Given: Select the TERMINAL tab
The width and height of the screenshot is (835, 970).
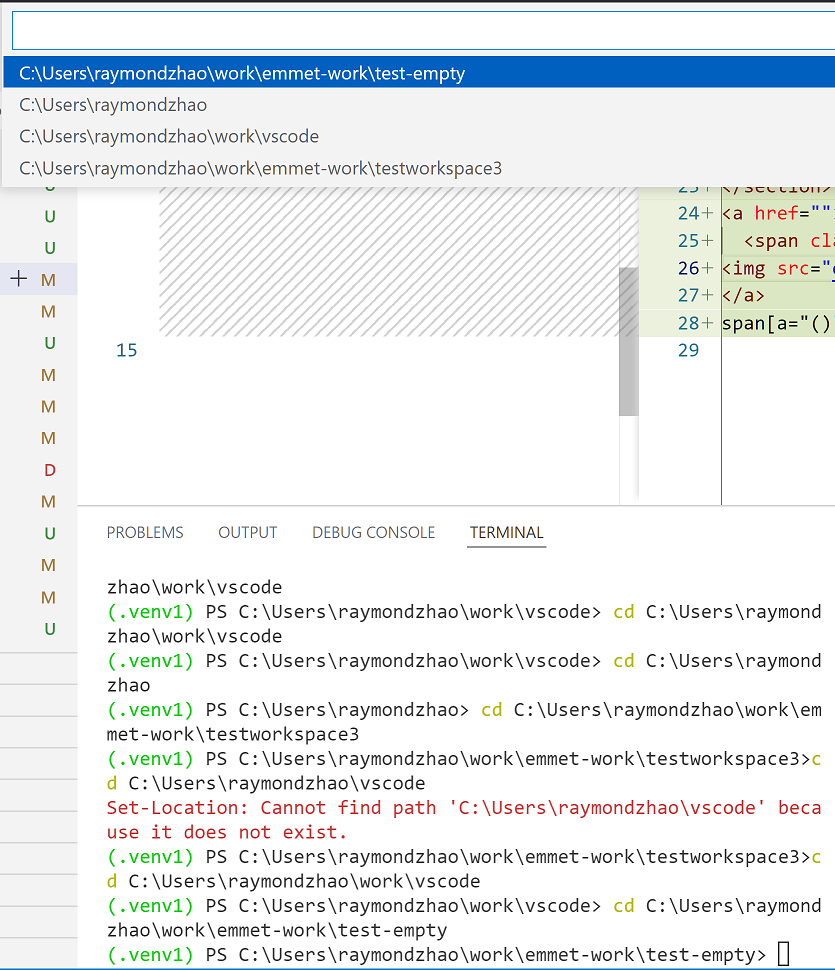Looking at the screenshot, I should point(506,533).
